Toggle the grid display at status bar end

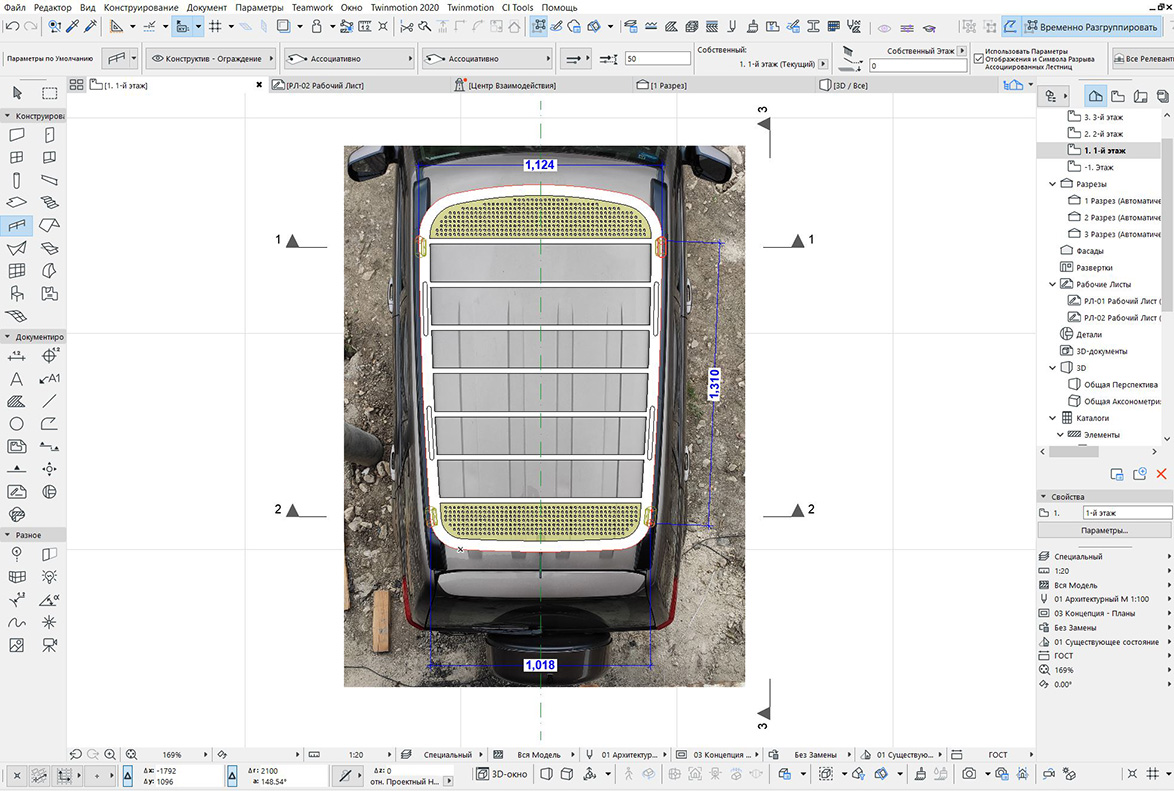[1153, 774]
